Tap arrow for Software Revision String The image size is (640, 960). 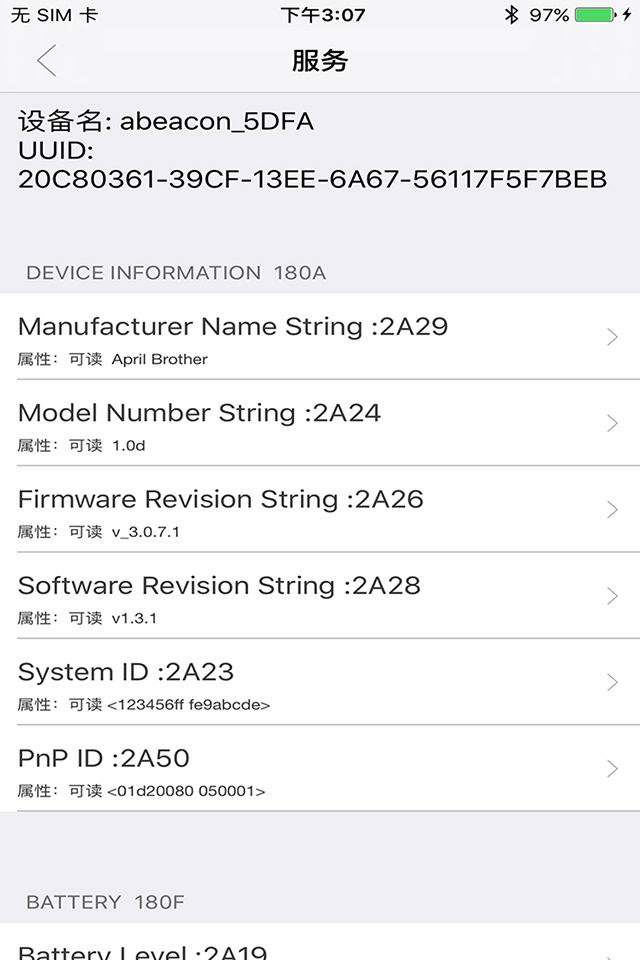(x=613, y=596)
